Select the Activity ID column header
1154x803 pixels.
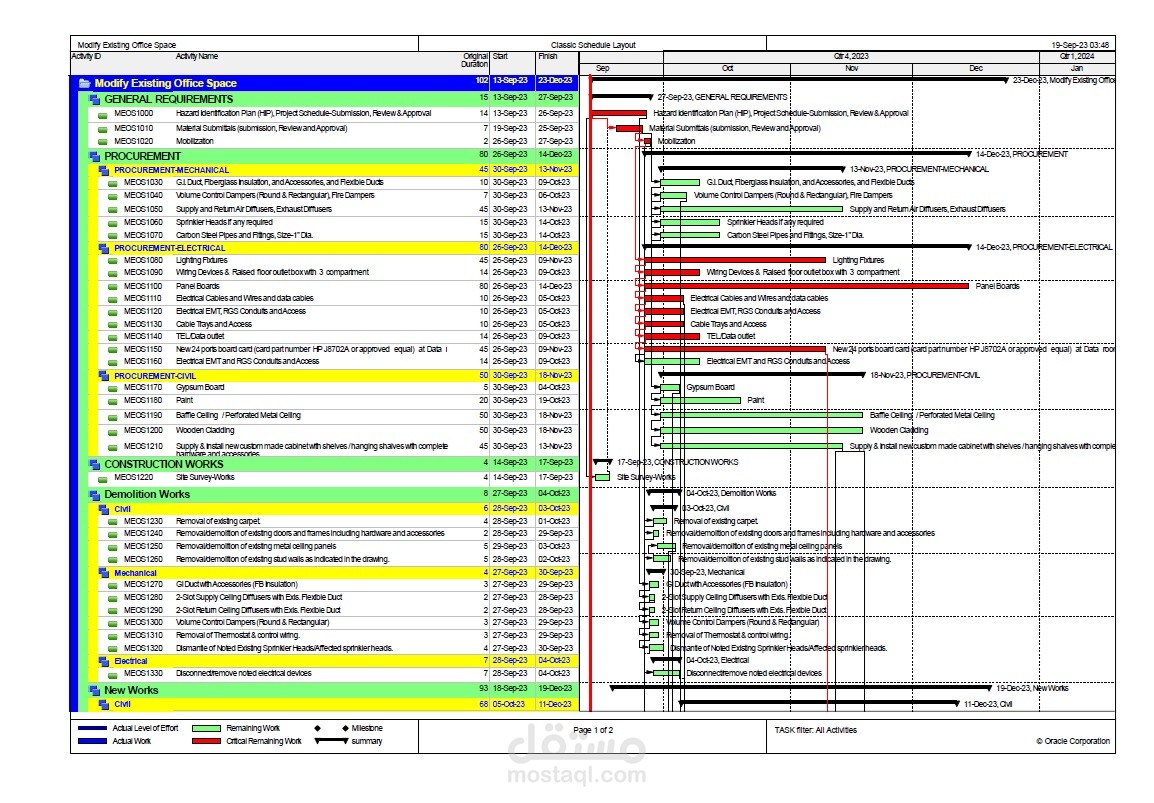[x=86, y=56]
